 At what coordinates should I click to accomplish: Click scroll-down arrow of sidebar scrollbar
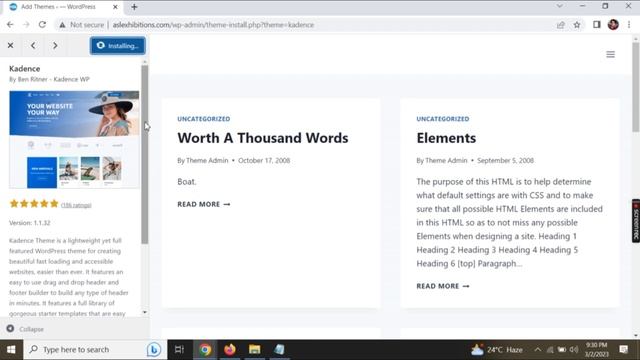click(144, 312)
